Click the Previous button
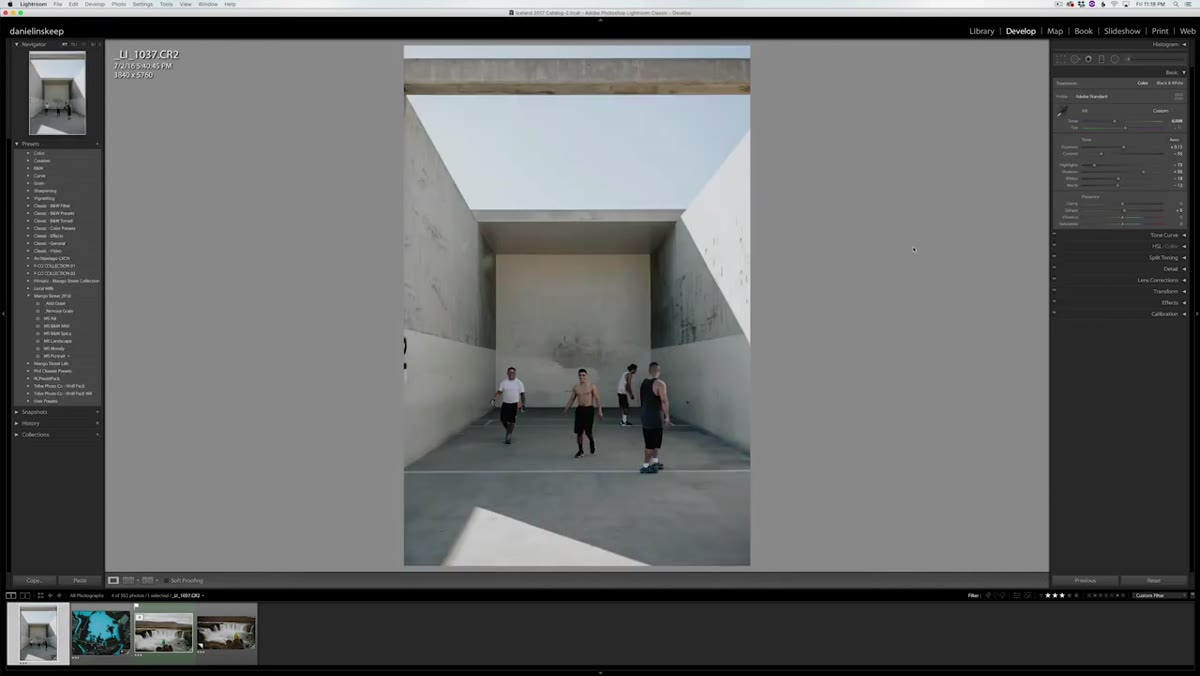 1085,580
